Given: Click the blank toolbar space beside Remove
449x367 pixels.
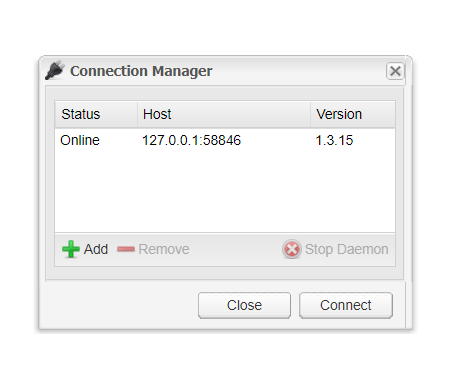Looking at the screenshot, I should point(235,249).
